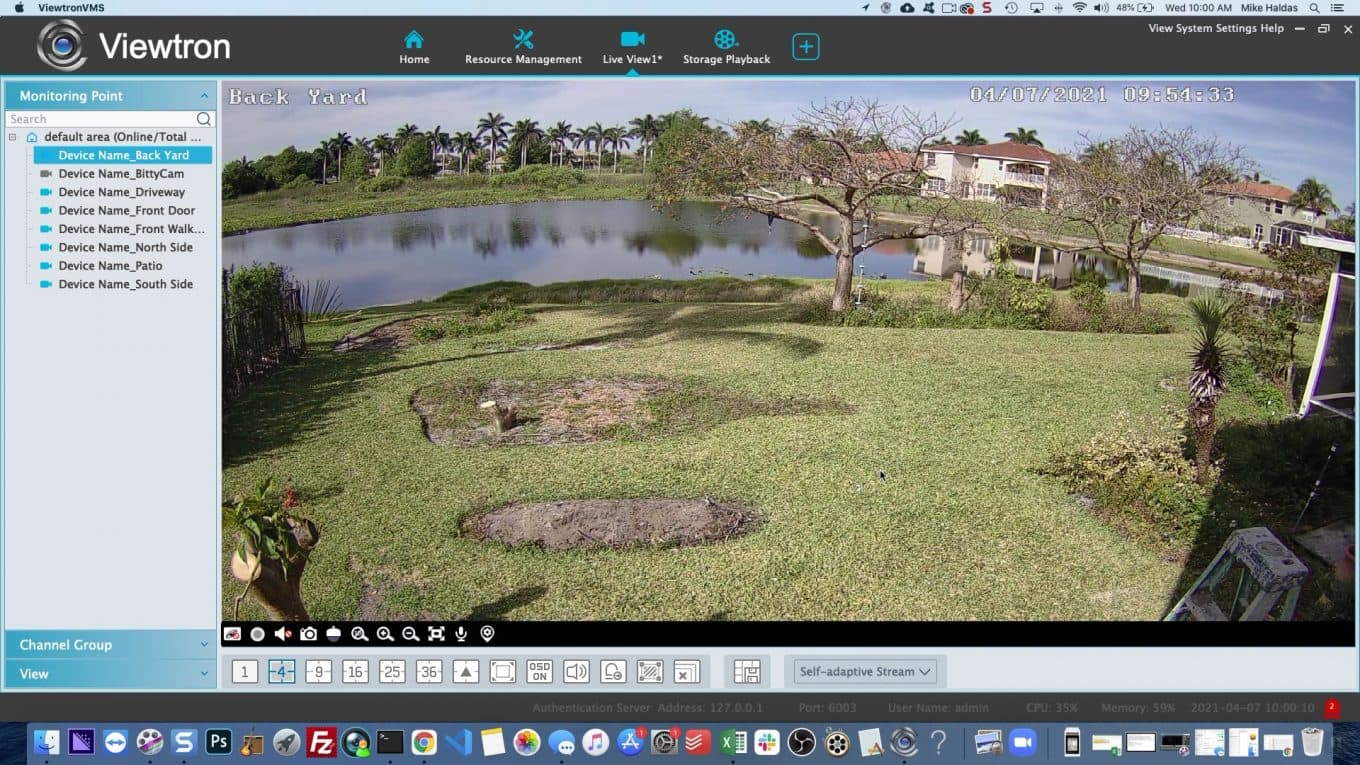Select the 9-camera grid layout
The width and height of the screenshot is (1360, 765).
tap(317, 671)
